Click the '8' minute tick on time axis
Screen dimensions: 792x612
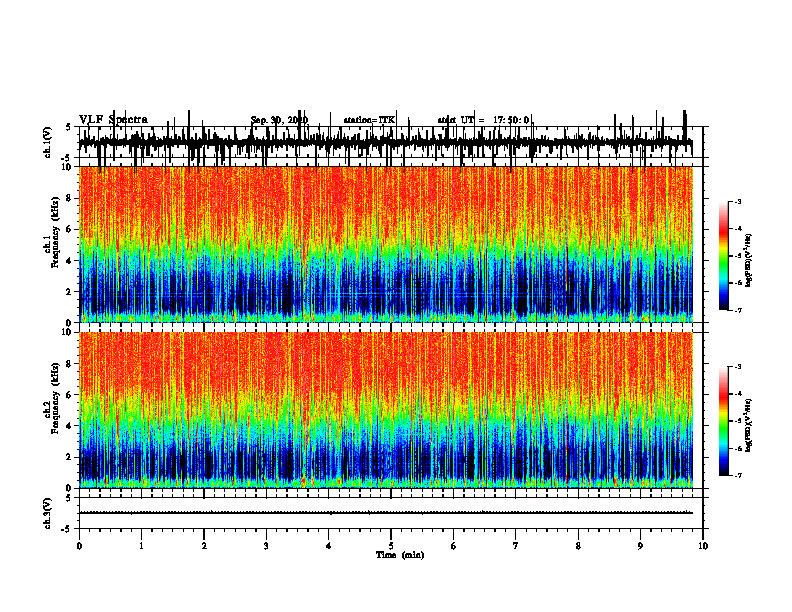[578, 546]
